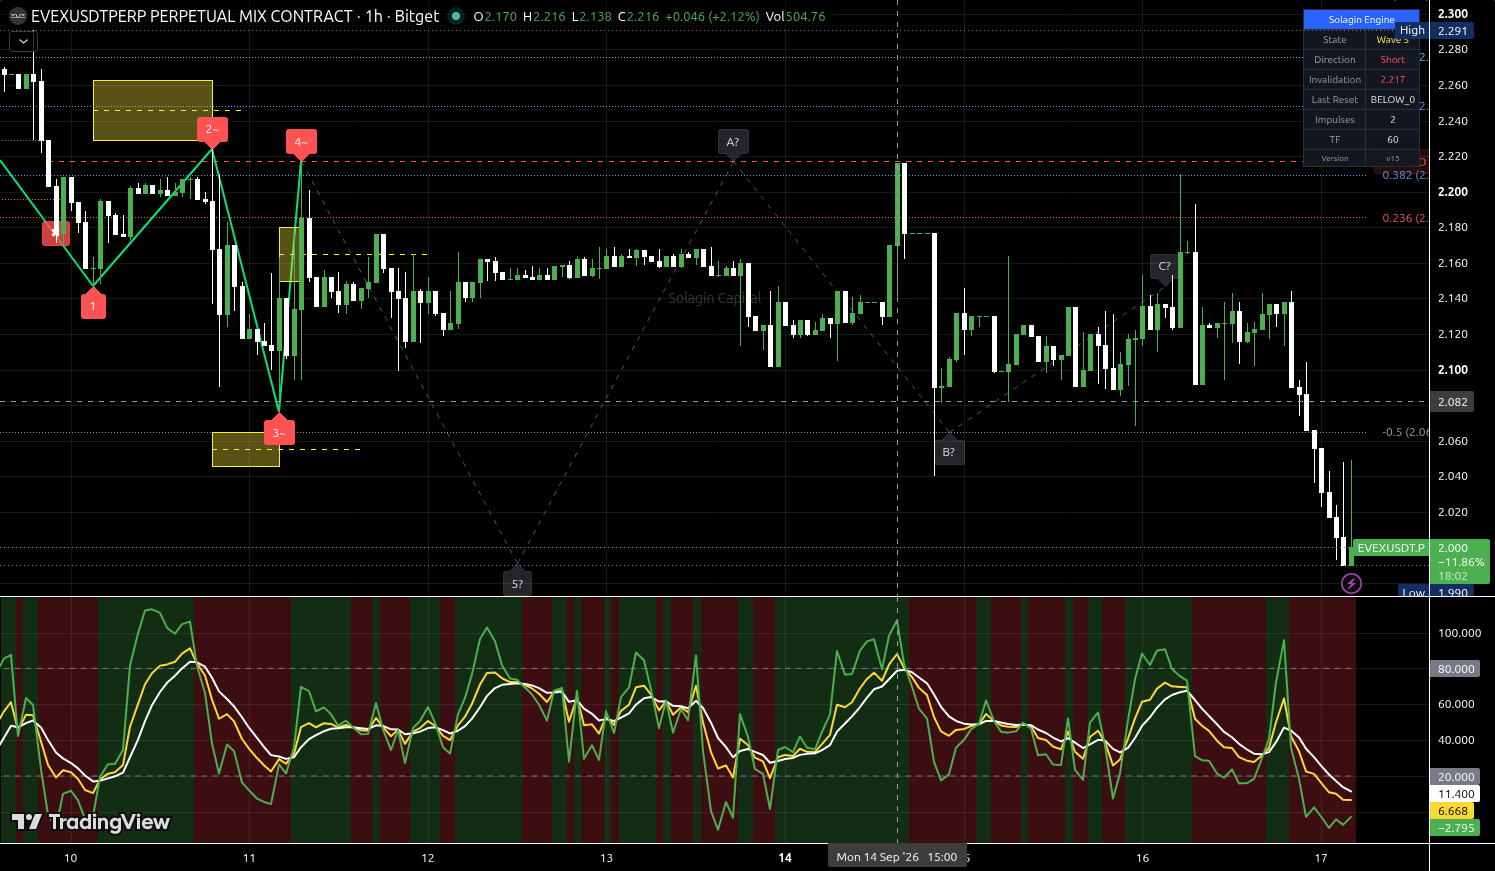Select the projected wave label 5?
The image size is (1495, 871).
[x=517, y=582]
